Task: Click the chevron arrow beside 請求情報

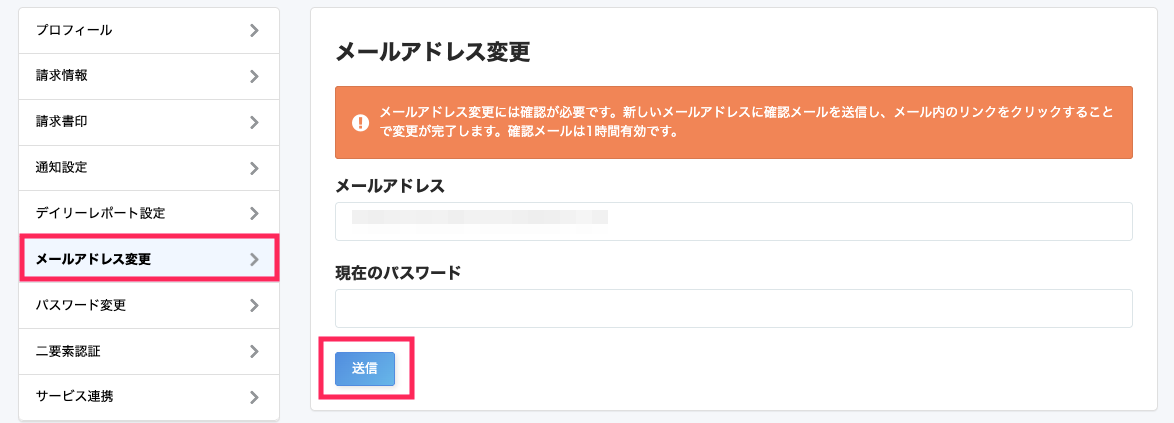Action: click(x=255, y=76)
